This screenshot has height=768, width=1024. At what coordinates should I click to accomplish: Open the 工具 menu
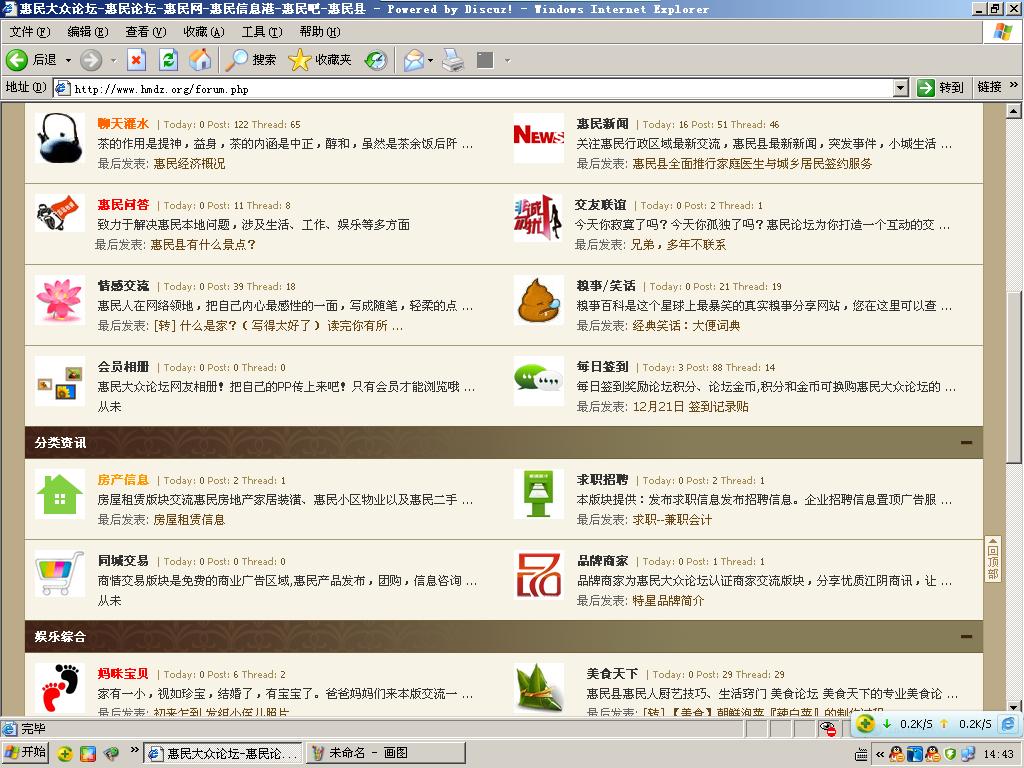point(261,32)
